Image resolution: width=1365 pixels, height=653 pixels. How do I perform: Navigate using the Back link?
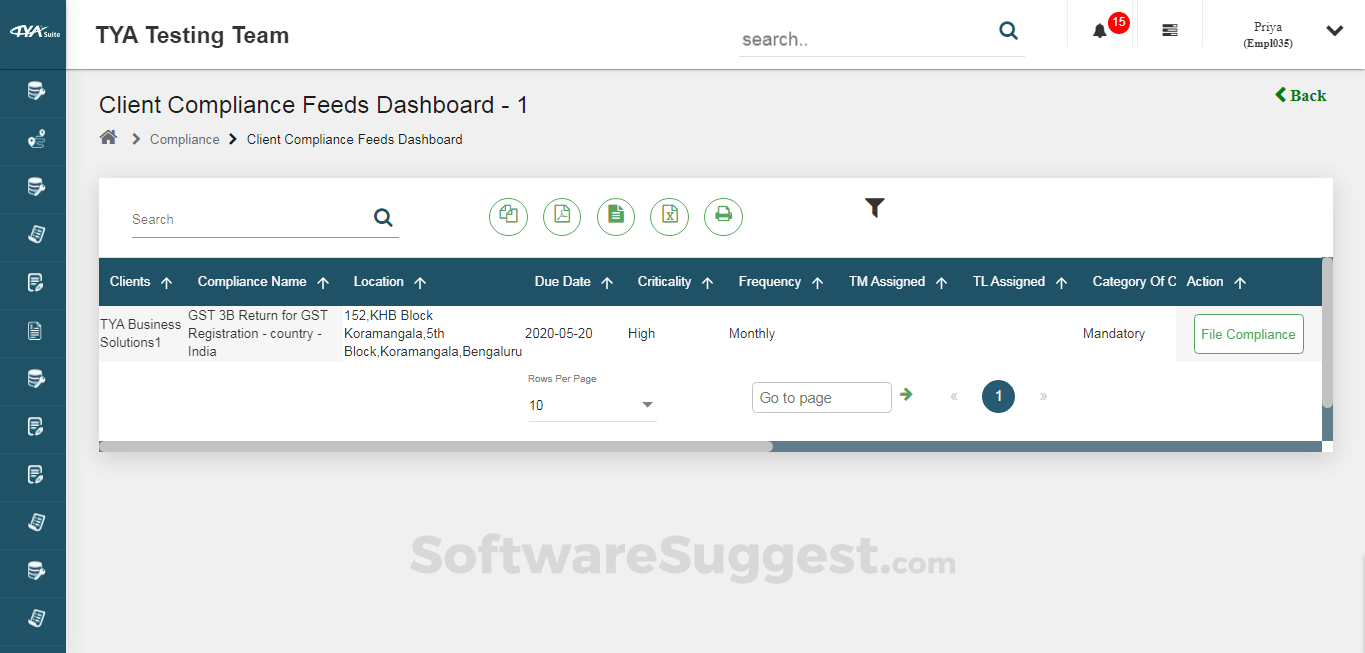tap(1300, 95)
